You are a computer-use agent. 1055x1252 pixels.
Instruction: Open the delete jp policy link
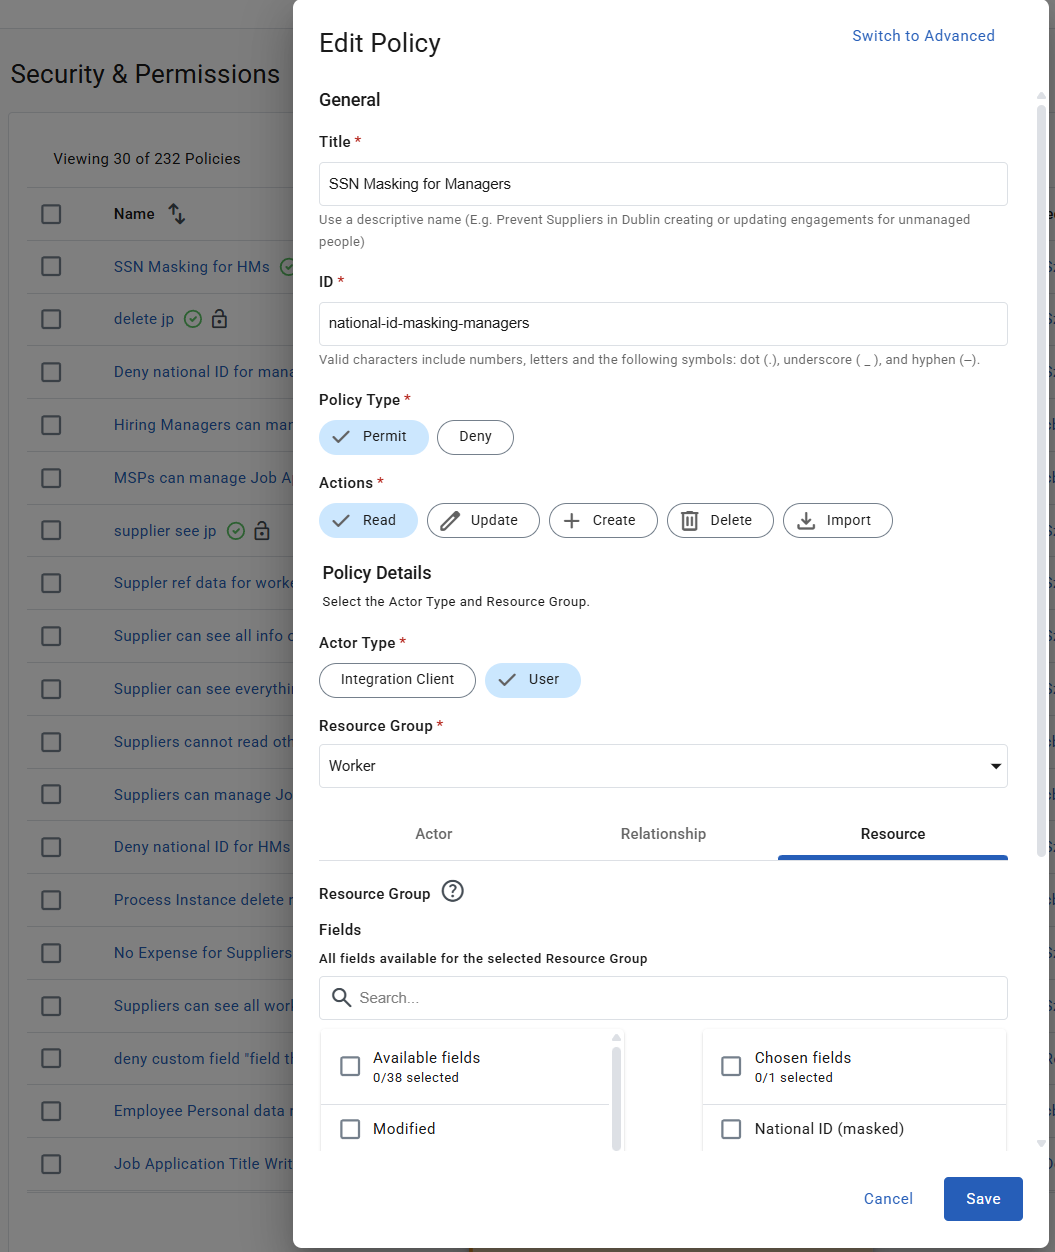click(144, 319)
